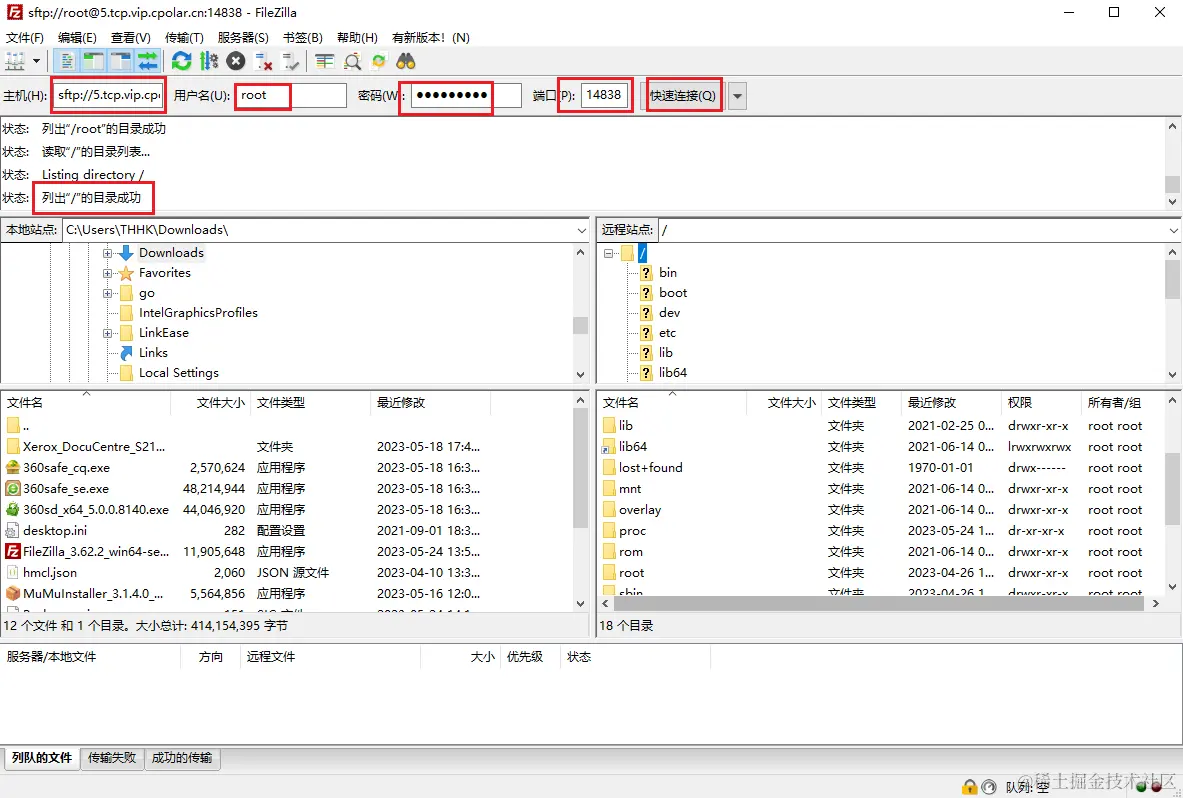The height and width of the screenshot is (798, 1183).
Task: Select the 360safe_cq.exe local file
Action: 66,468
